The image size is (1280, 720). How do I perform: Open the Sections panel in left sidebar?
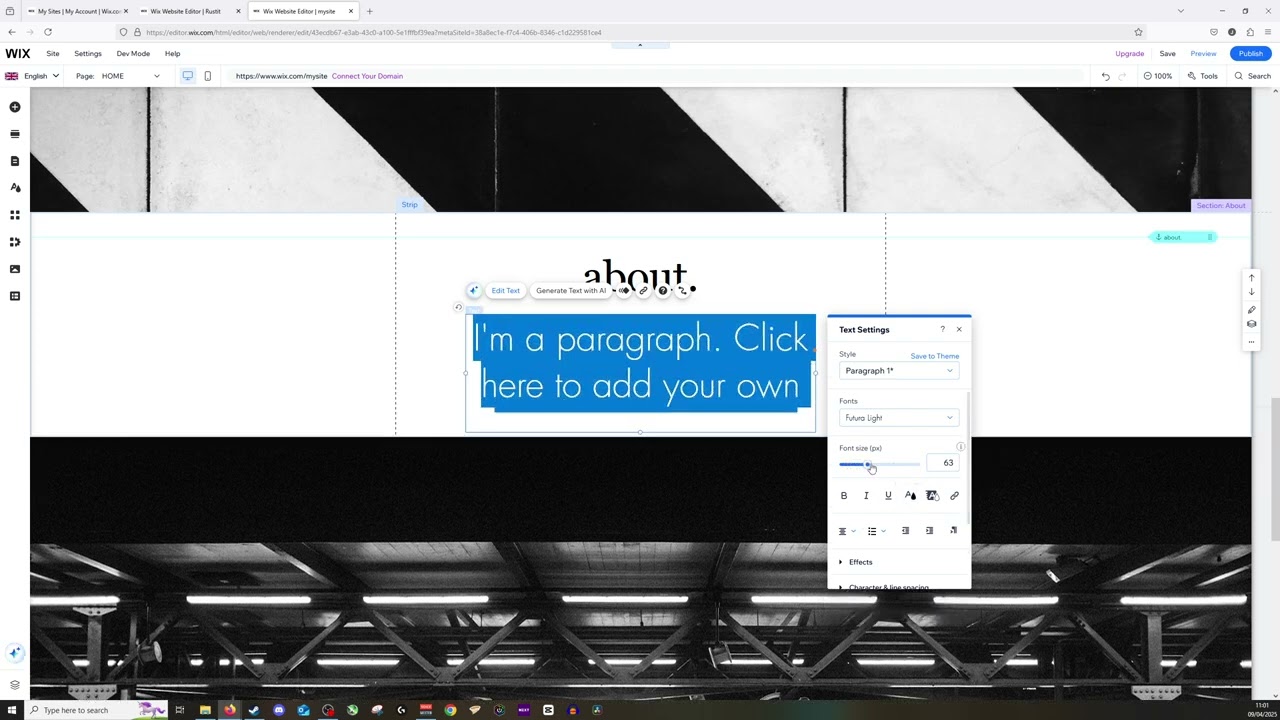point(15,134)
